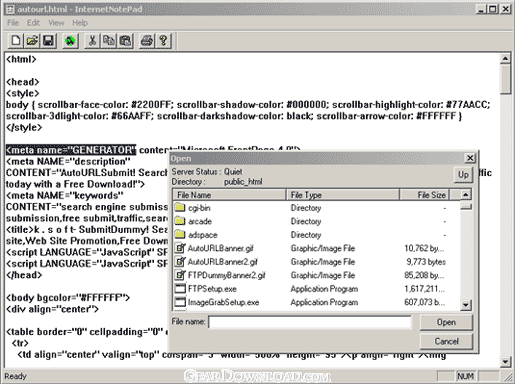Sort by File Size column header
The image size is (515, 384).
tap(425, 195)
